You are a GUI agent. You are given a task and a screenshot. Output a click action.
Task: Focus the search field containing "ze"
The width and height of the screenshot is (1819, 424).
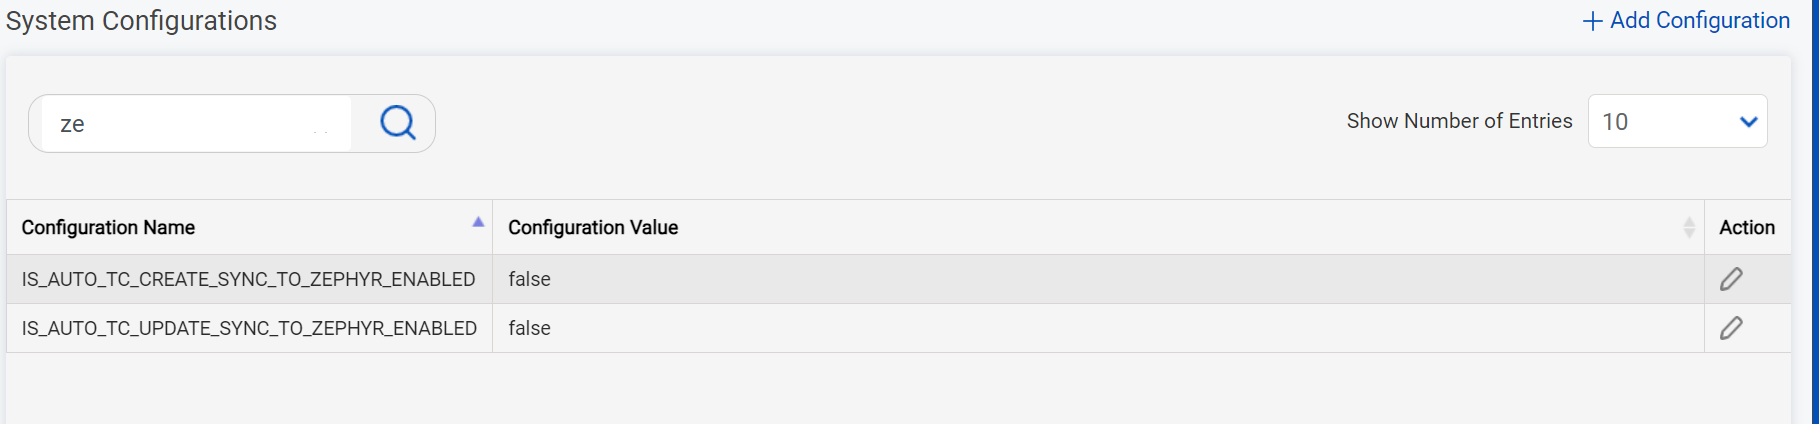(x=190, y=124)
